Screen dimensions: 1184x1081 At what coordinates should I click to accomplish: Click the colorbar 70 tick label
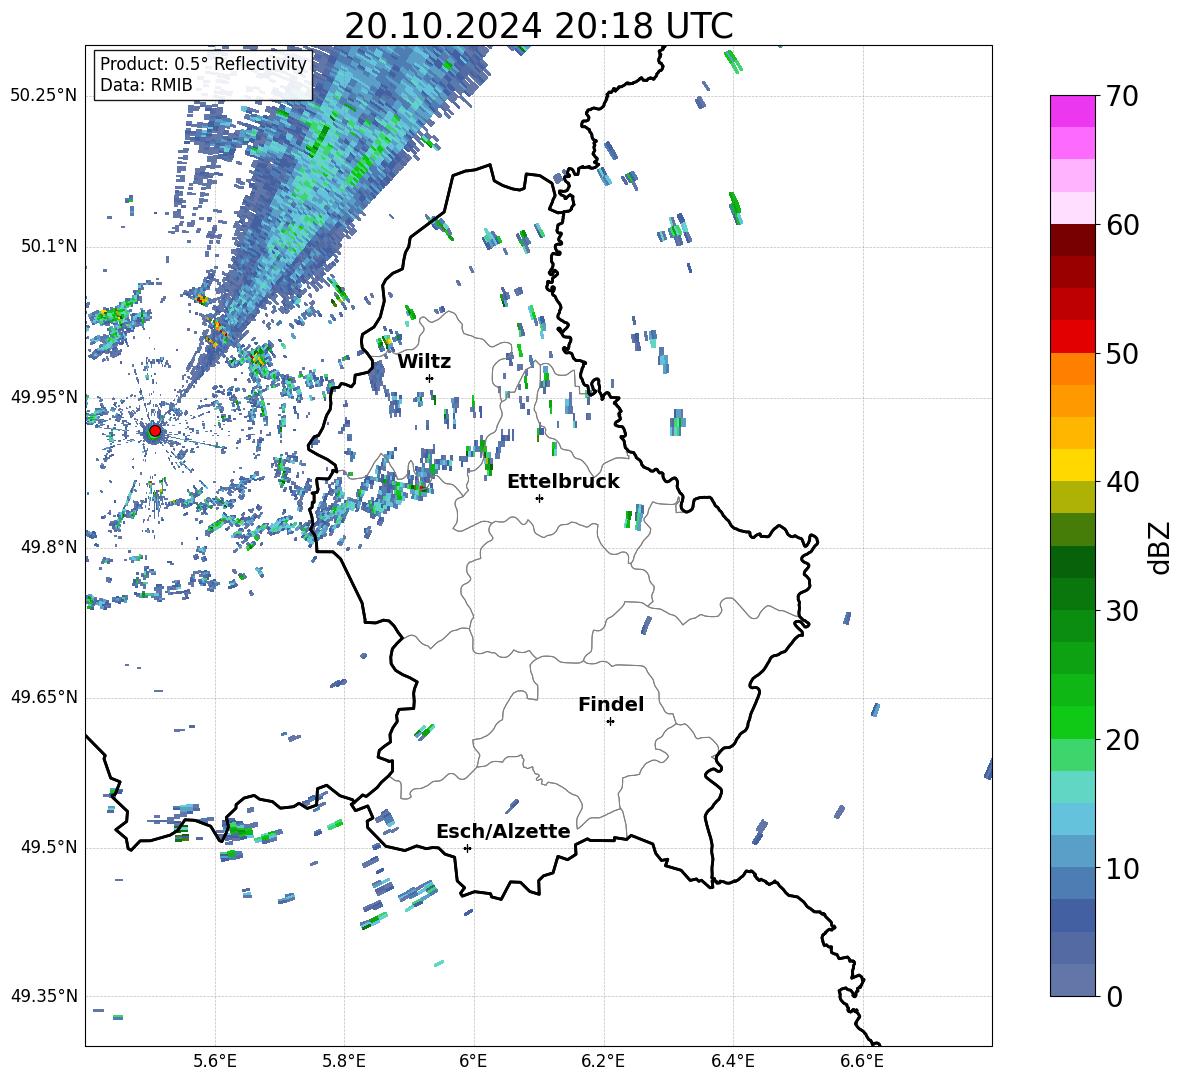[1121, 97]
